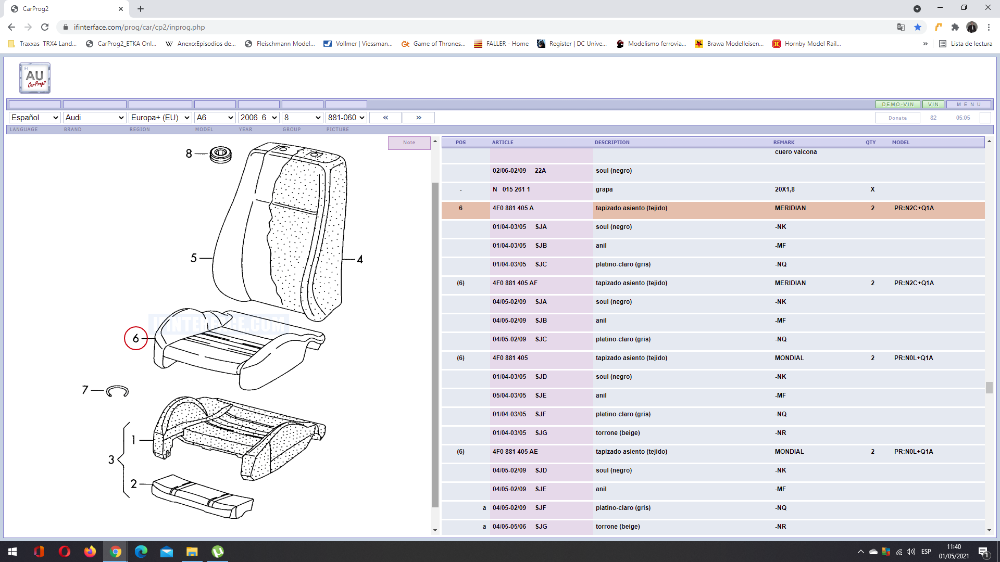Open the notification center icon
This screenshot has height=562, width=1000.
[x=984, y=552]
